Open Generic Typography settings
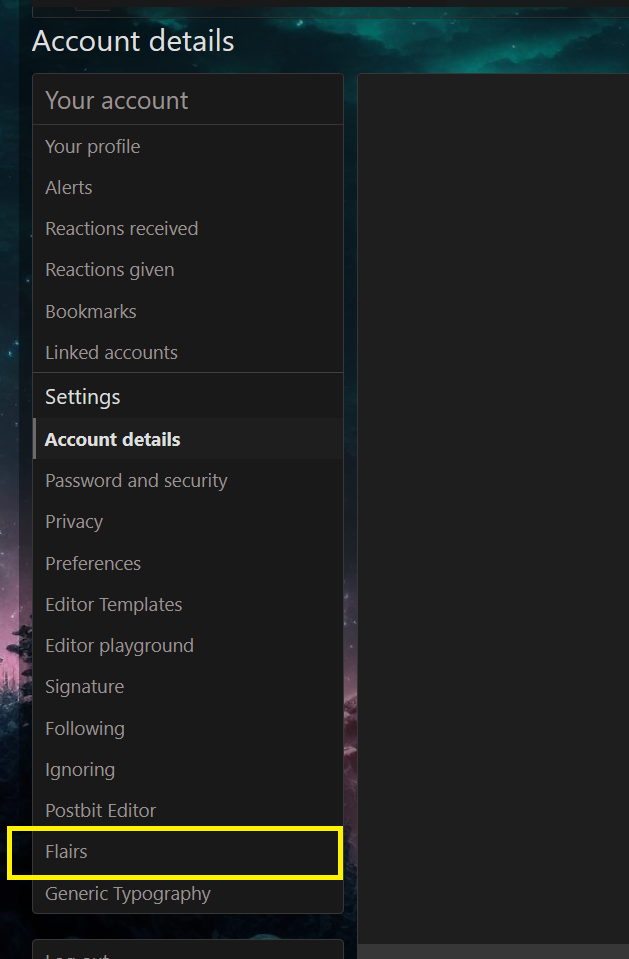This screenshot has height=959, width=629. point(188,894)
